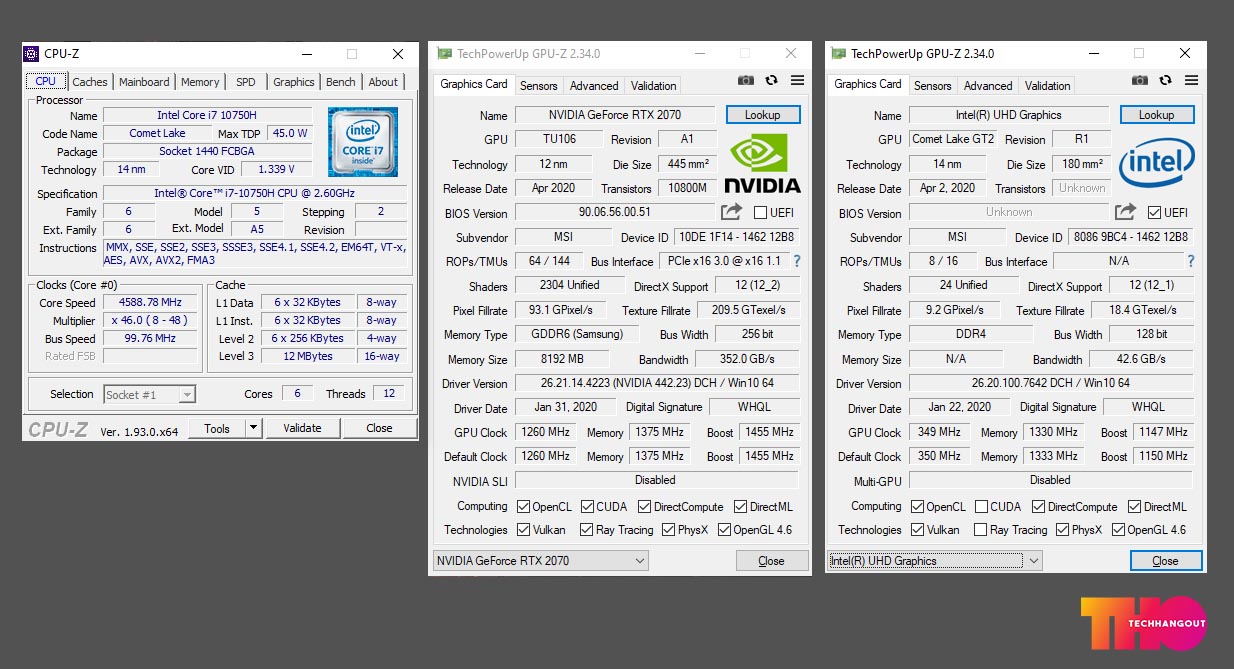Click the Tools button in CPU-Z
The height and width of the screenshot is (669, 1234).
[x=217, y=428]
